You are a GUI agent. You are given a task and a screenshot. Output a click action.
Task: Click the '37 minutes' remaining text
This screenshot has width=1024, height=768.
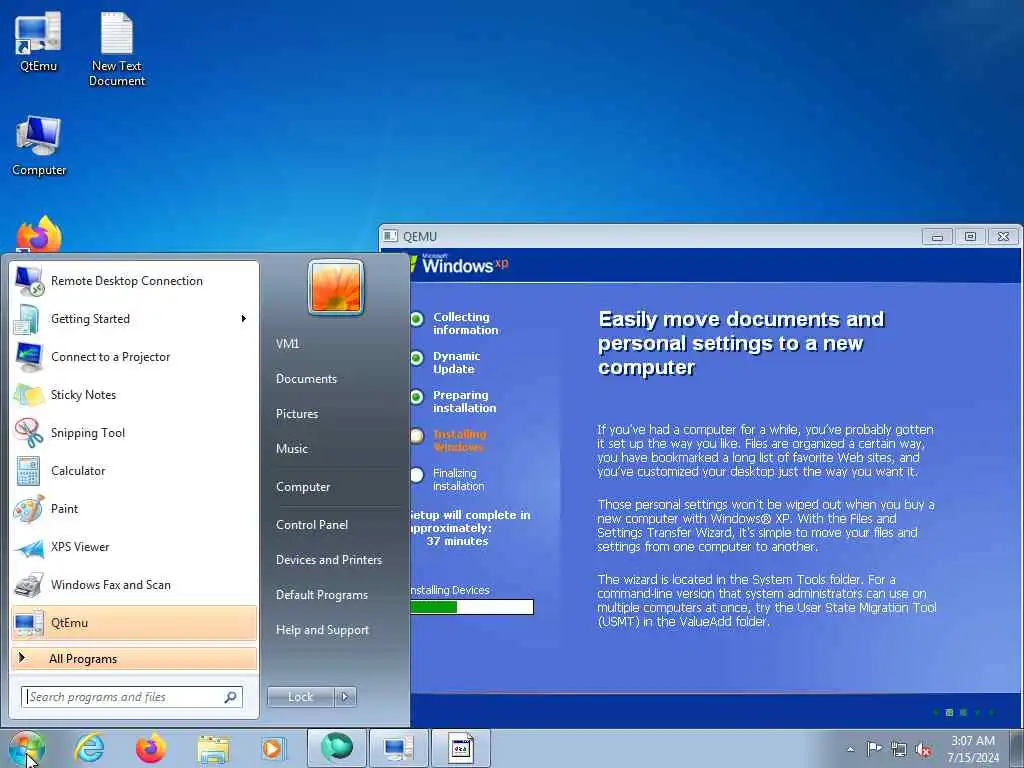click(x=457, y=541)
